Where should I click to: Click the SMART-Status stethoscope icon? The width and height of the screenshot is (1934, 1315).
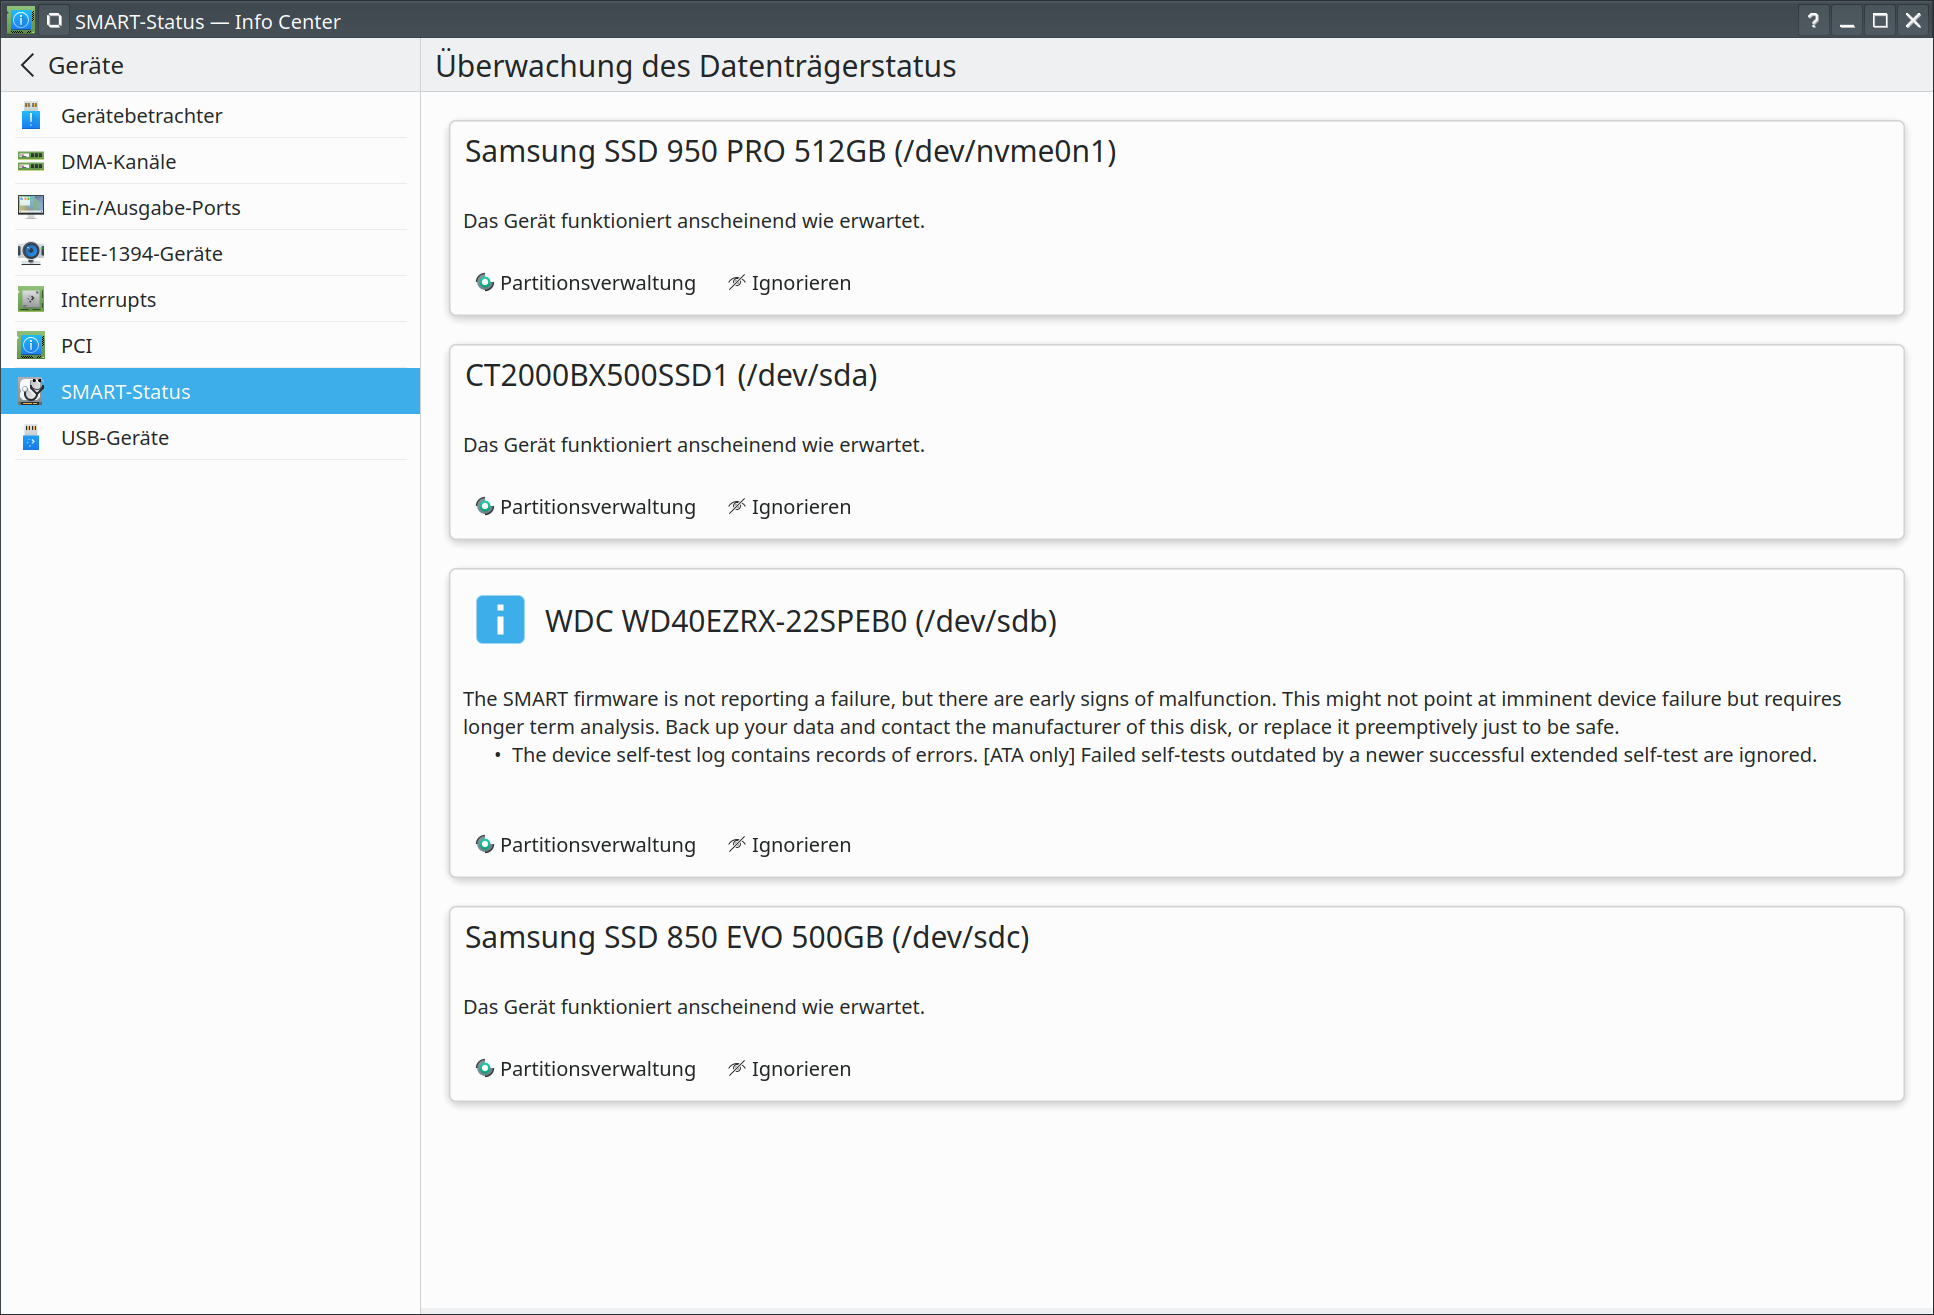[x=31, y=392]
